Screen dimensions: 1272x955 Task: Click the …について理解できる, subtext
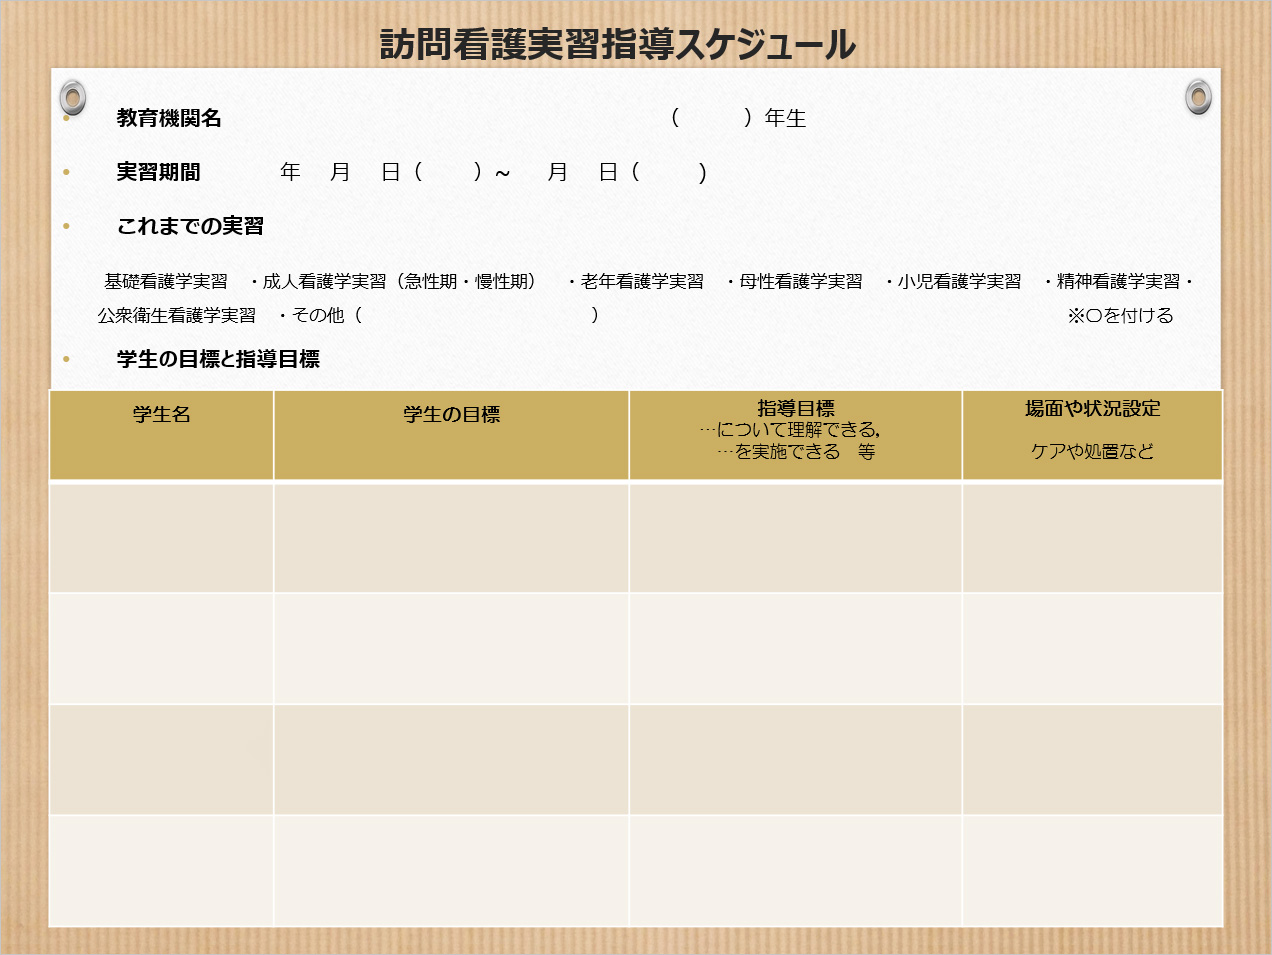790,430
